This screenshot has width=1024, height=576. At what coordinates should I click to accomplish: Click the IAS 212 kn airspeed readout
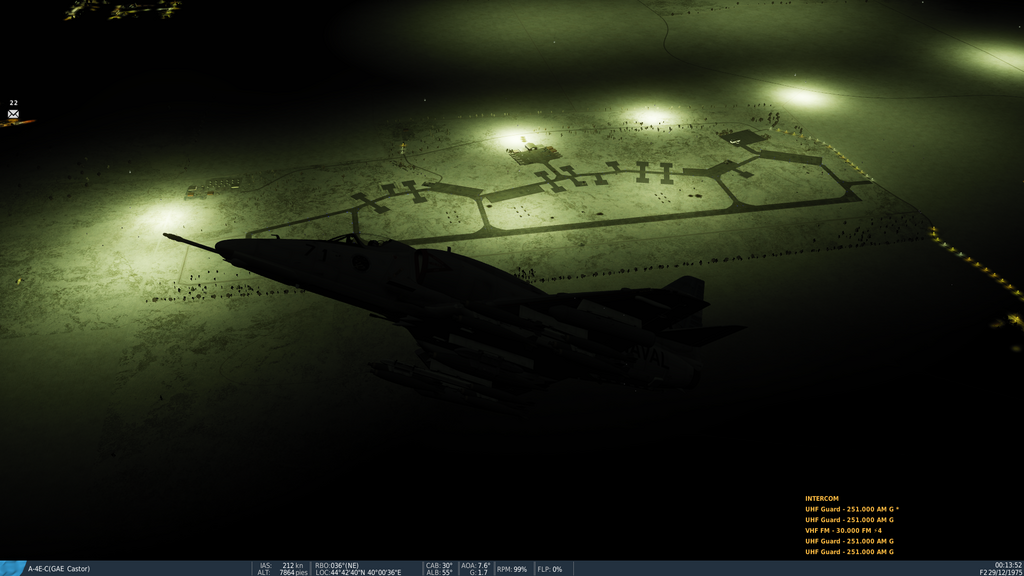point(281,566)
